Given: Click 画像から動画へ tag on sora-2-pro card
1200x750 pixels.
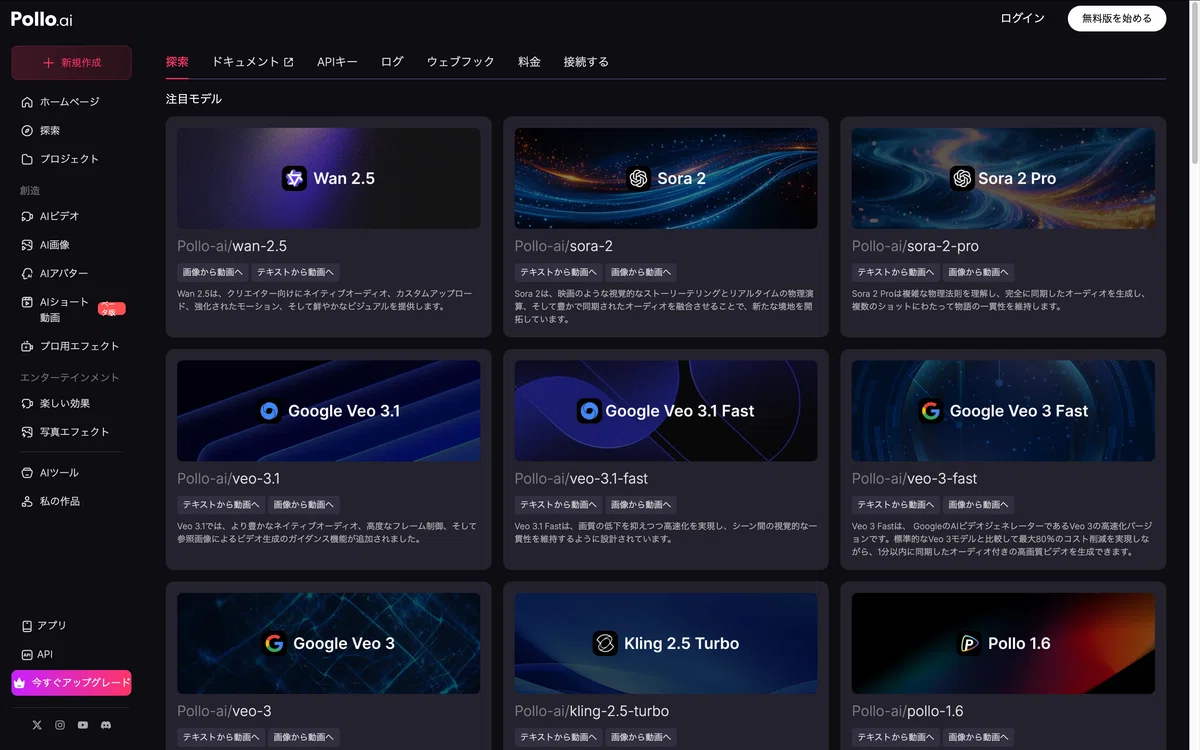Looking at the screenshot, I should coord(980,272).
